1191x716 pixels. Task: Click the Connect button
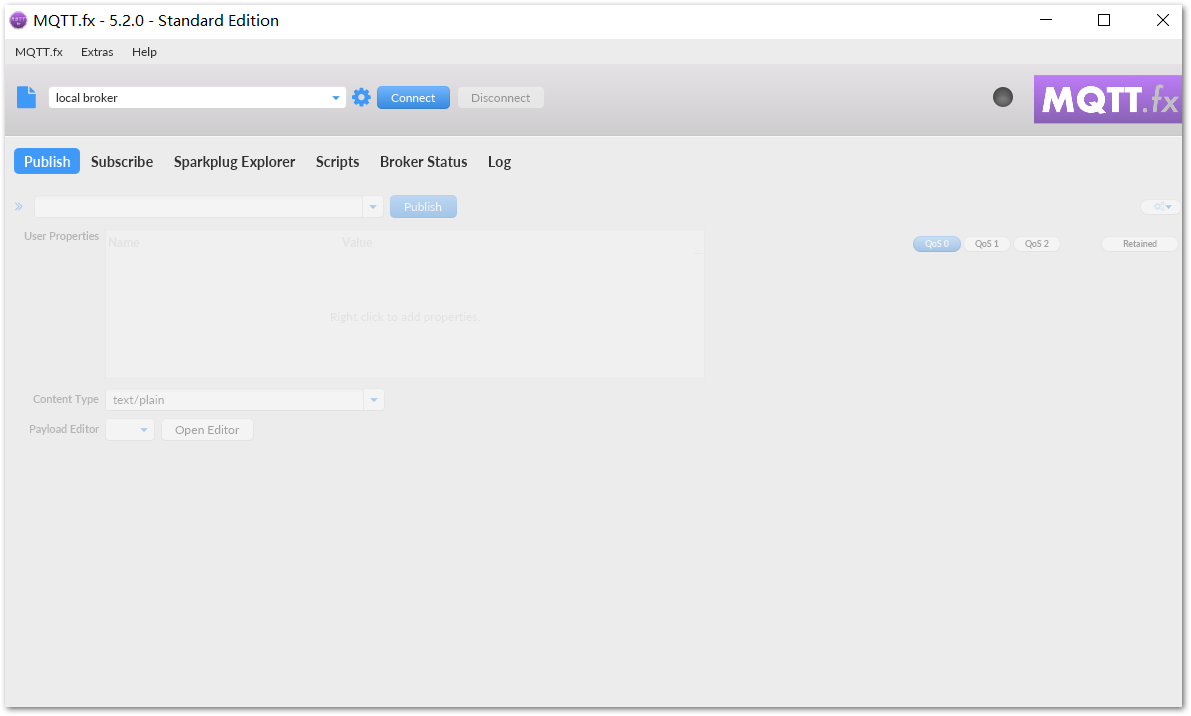[x=413, y=98]
